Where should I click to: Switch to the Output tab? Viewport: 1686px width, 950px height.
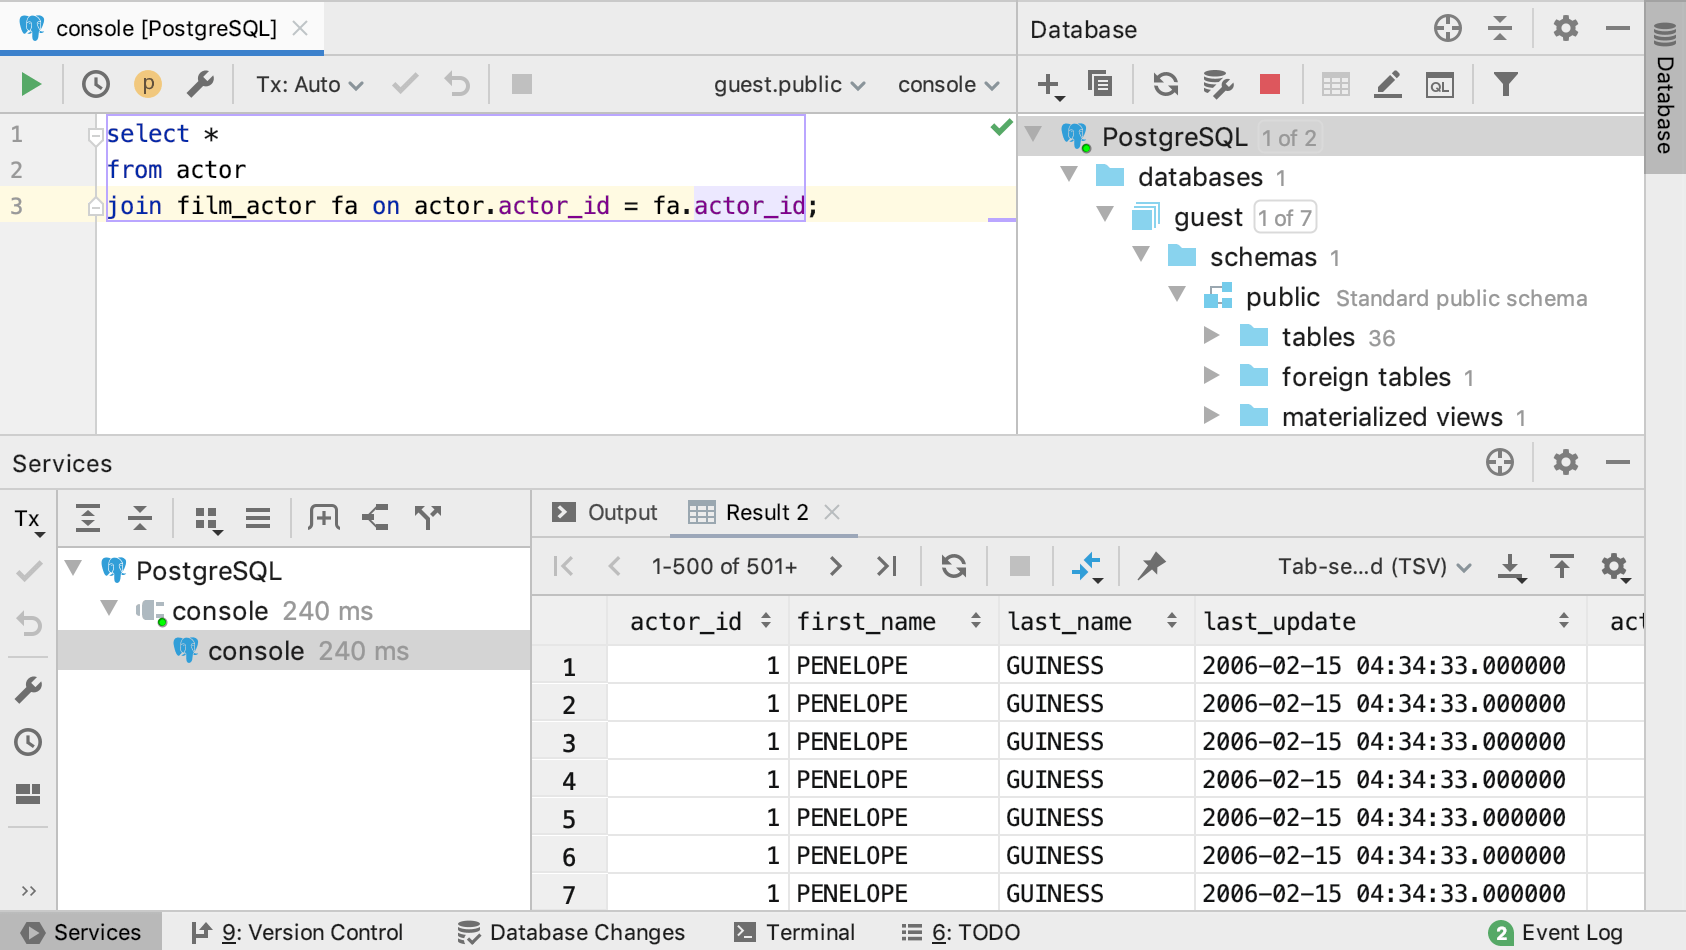click(605, 513)
